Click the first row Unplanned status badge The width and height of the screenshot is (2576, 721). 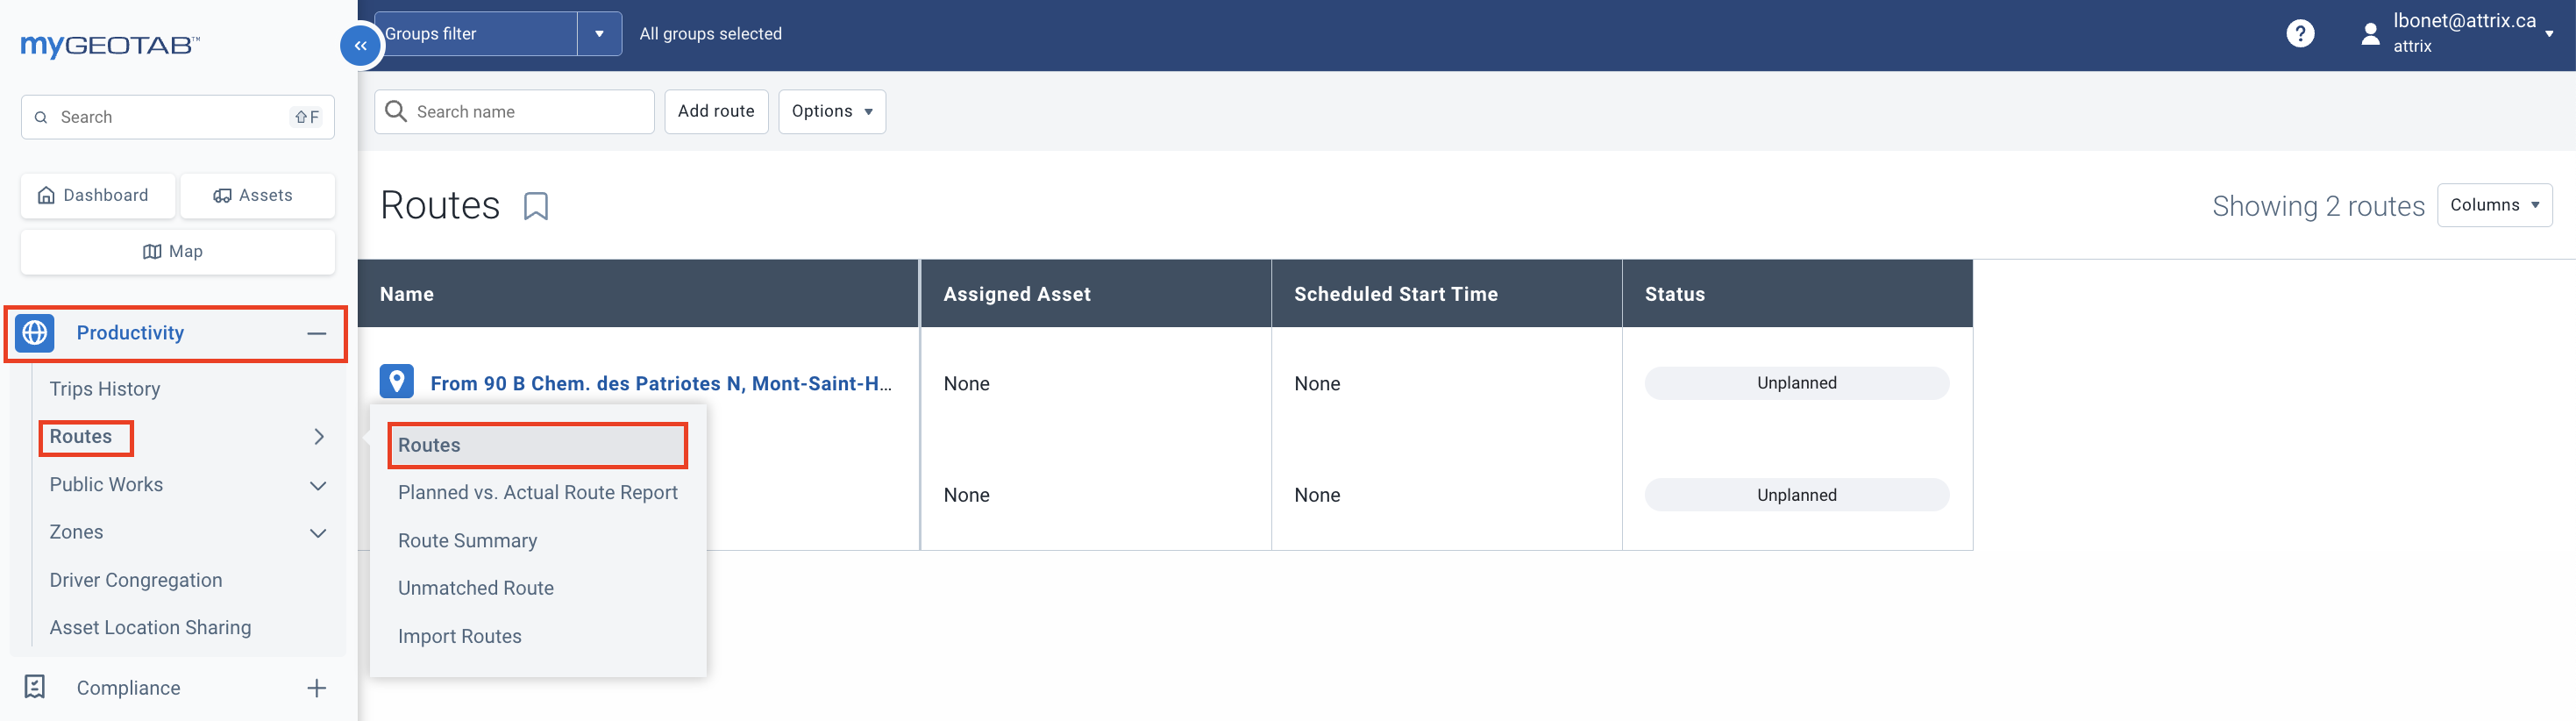coord(1797,383)
